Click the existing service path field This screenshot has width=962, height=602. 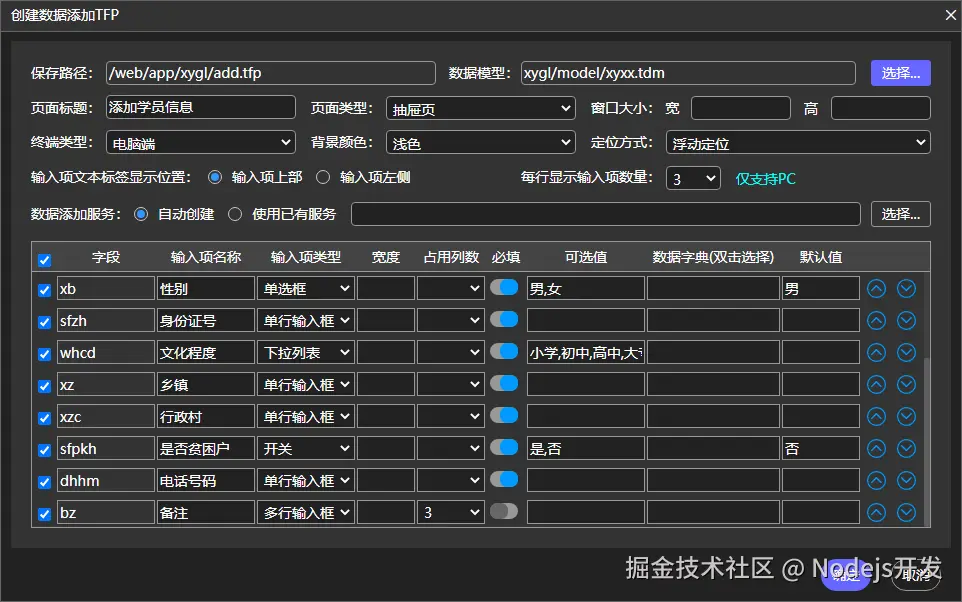pyautogui.click(x=606, y=214)
